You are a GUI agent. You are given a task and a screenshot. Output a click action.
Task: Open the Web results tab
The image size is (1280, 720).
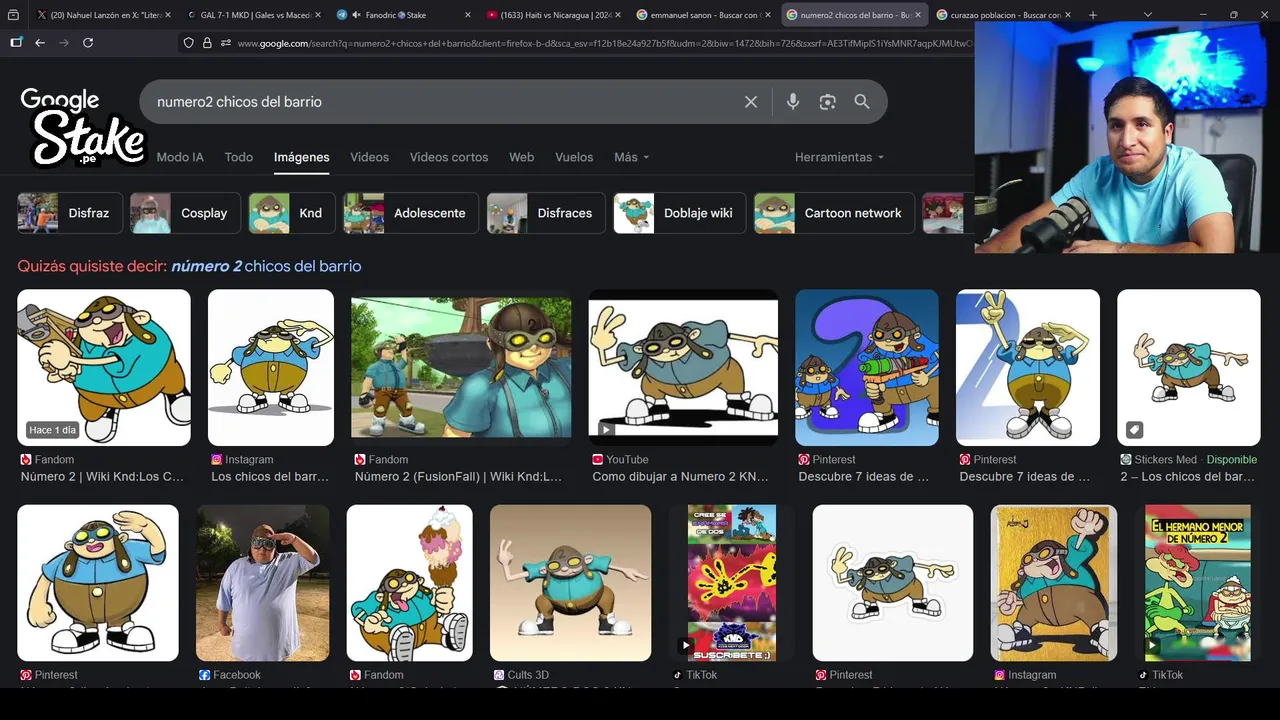coord(522,157)
